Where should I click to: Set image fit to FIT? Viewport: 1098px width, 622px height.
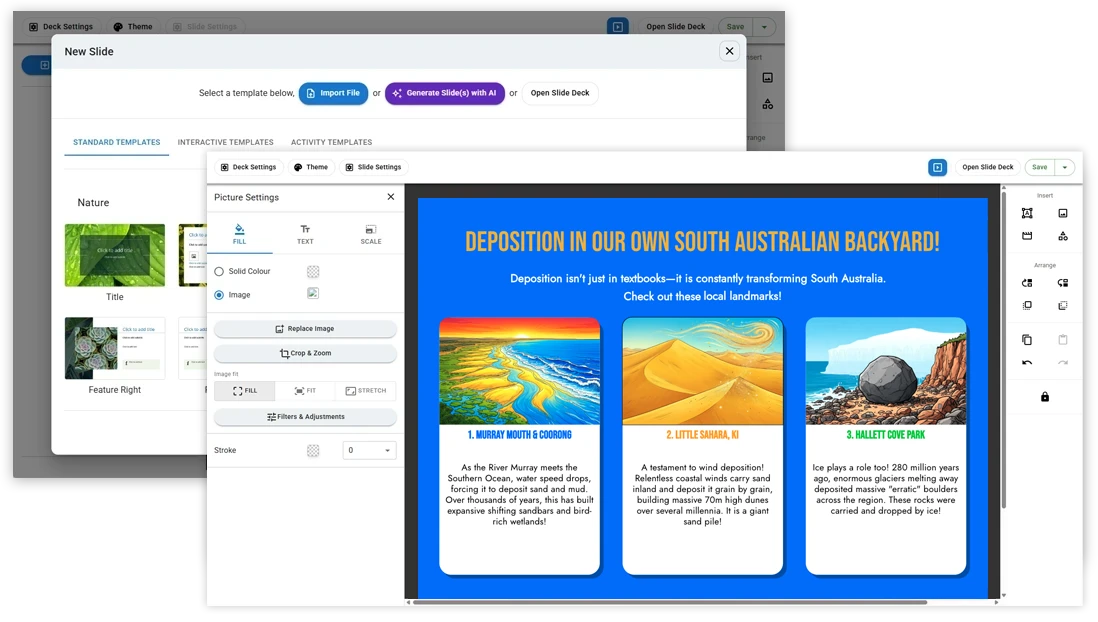[305, 391]
